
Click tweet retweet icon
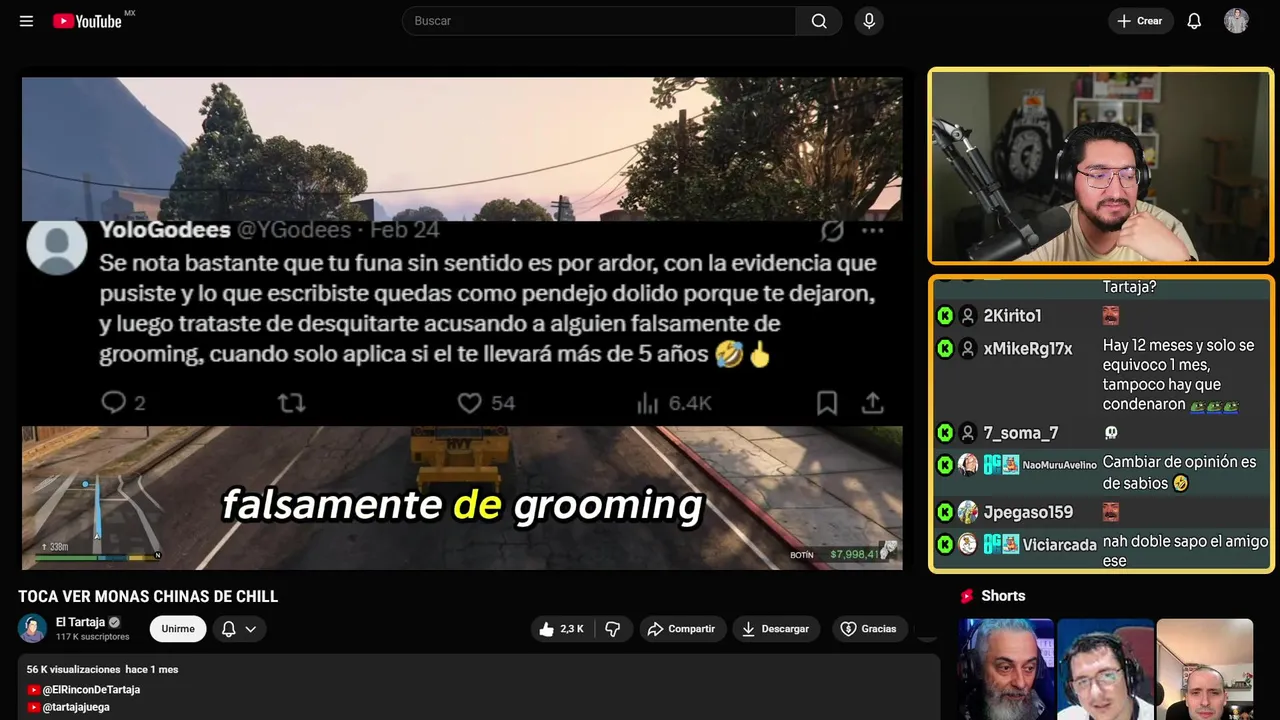pos(291,403)
